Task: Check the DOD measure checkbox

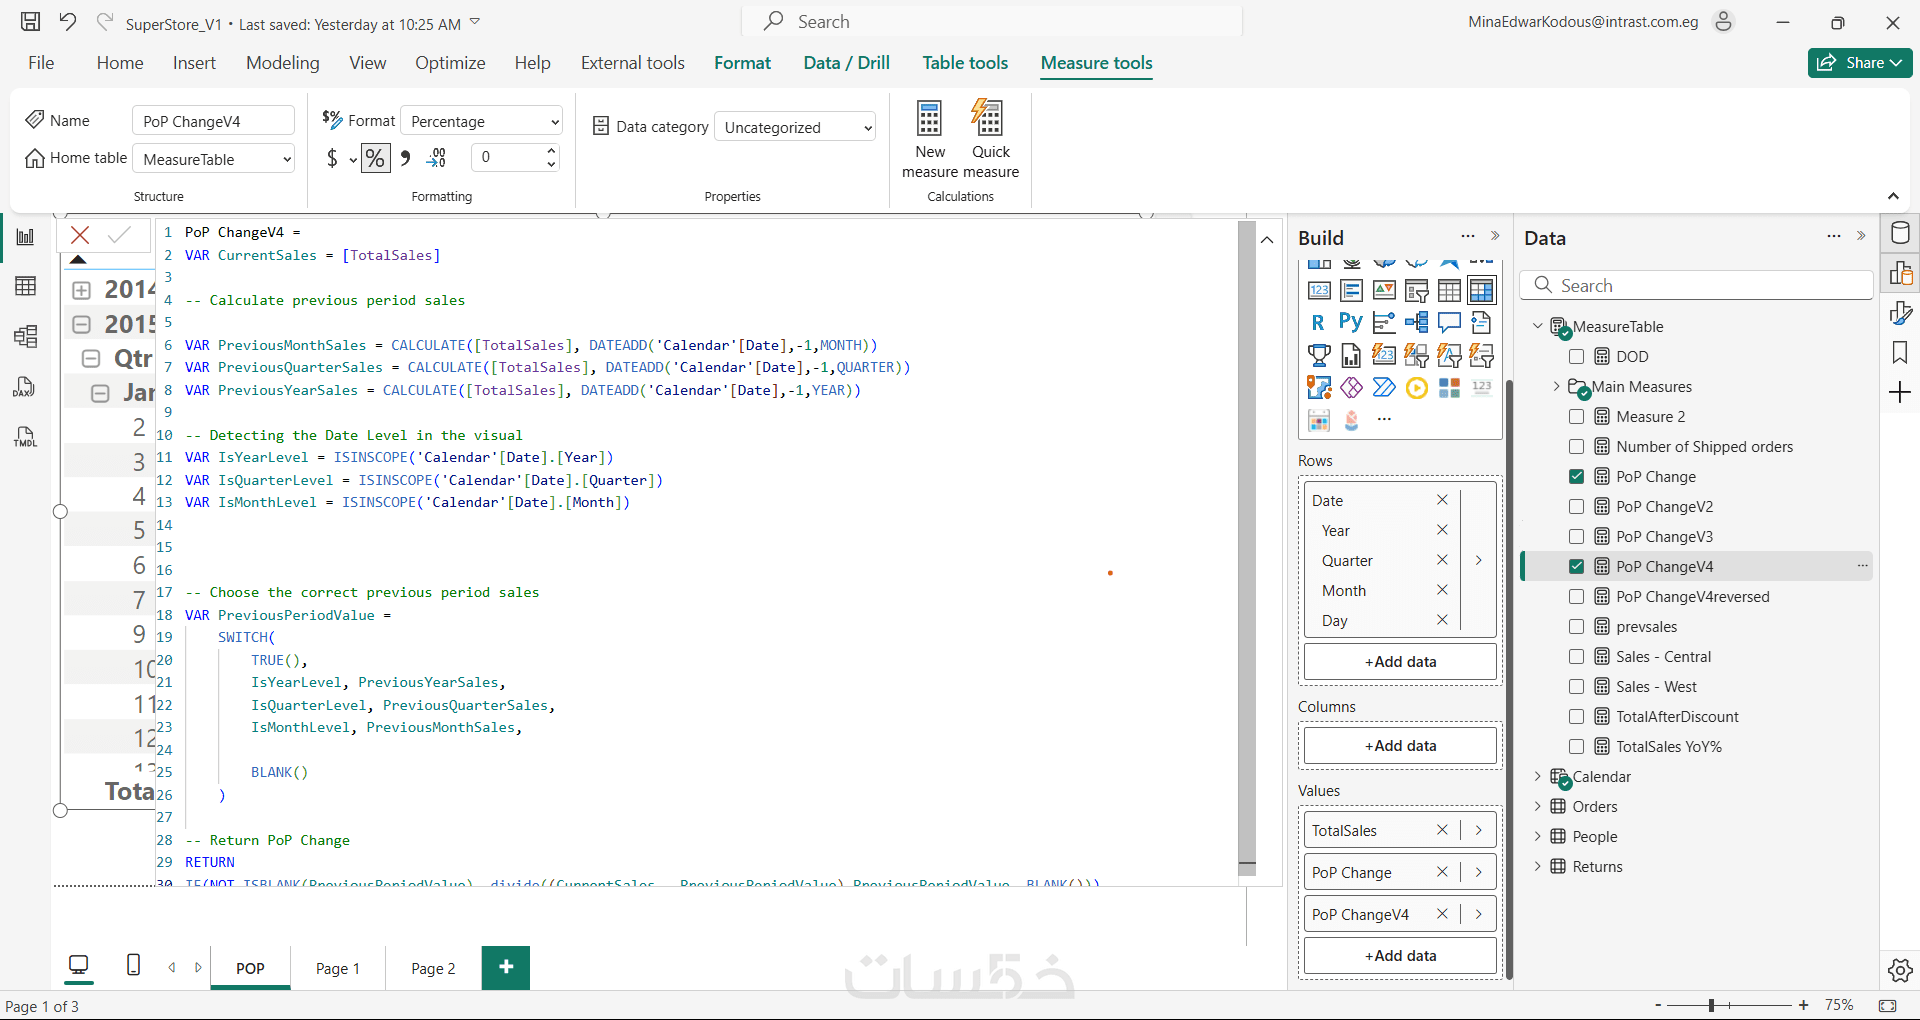Action: point(1577,357)
